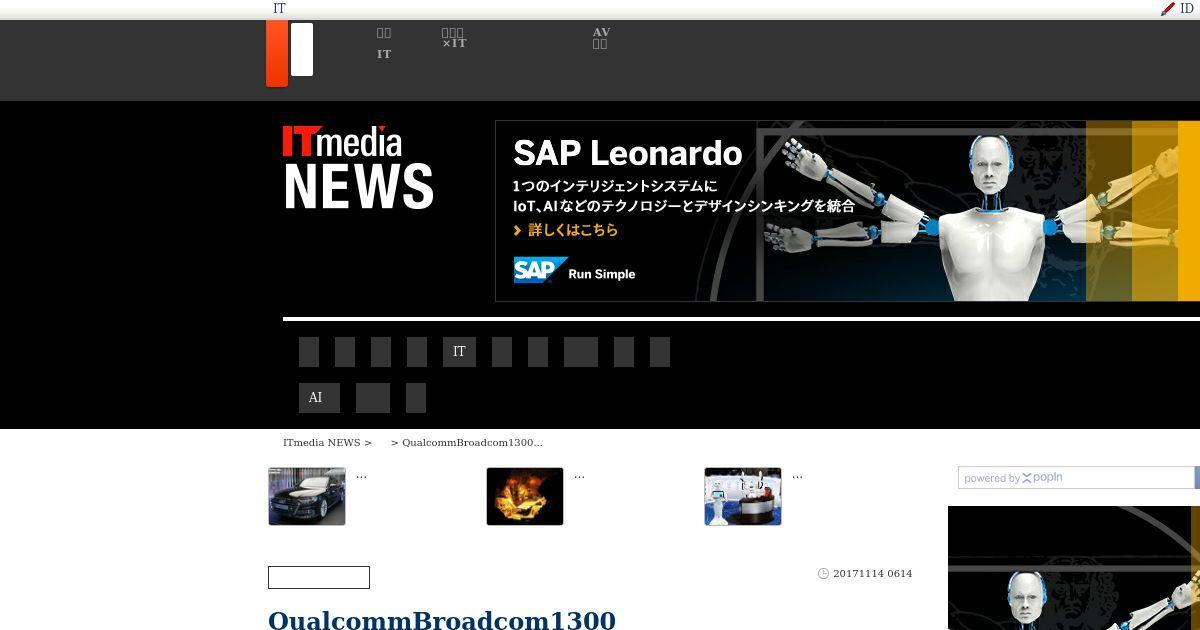Click QualcommBroadcom1300 breadcrumb text

click(472, 442)
